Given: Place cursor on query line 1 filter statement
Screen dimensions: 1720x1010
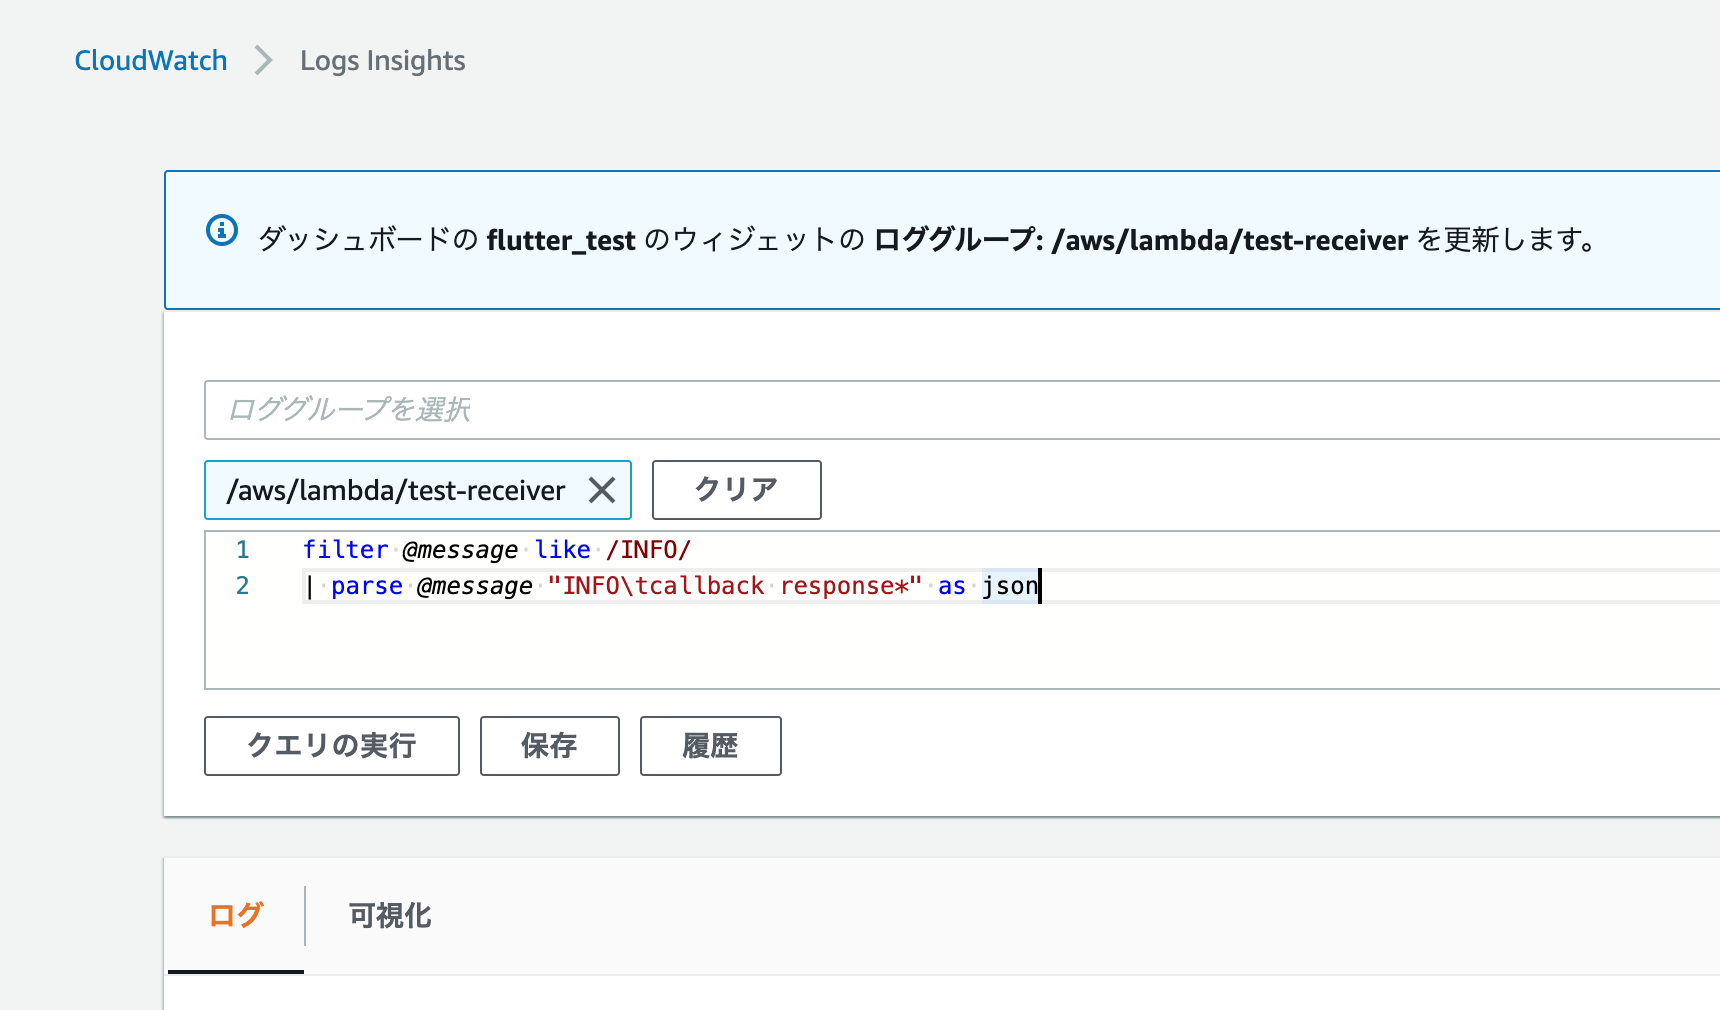Looking at the screenshot, I should pos(345,549).
